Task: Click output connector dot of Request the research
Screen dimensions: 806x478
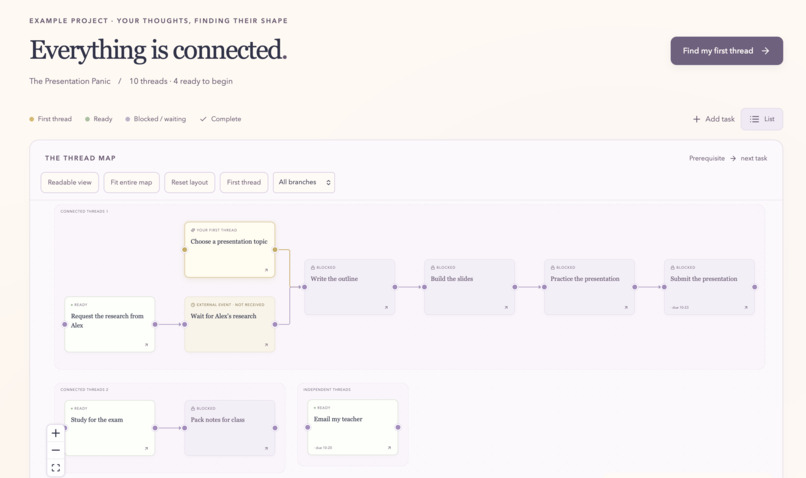Action: pos(155,324)
